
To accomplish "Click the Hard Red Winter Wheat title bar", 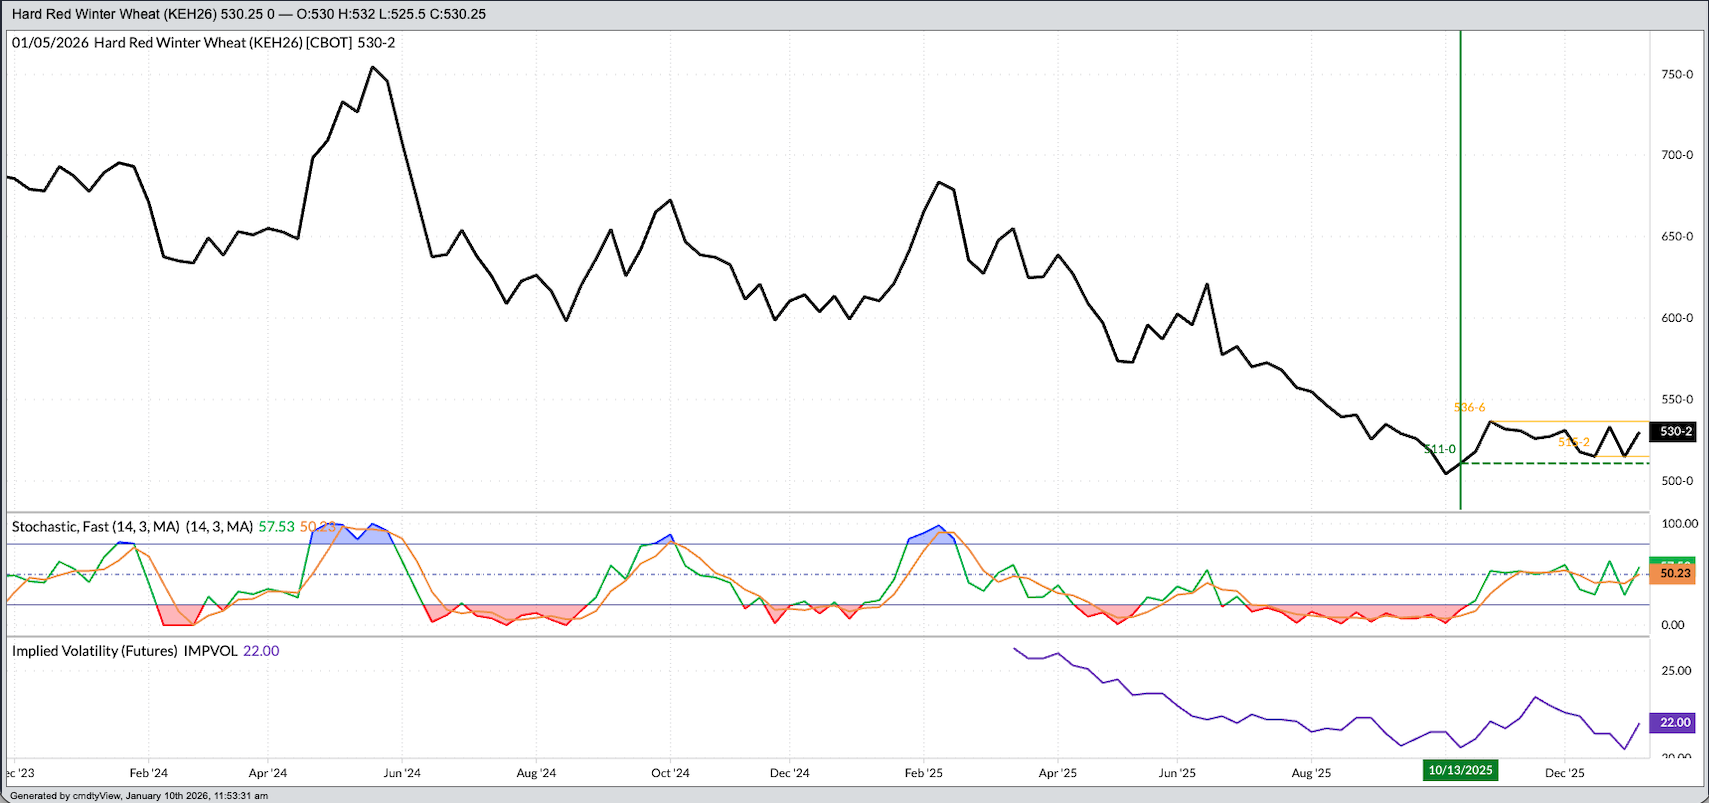I will [248, 14].
